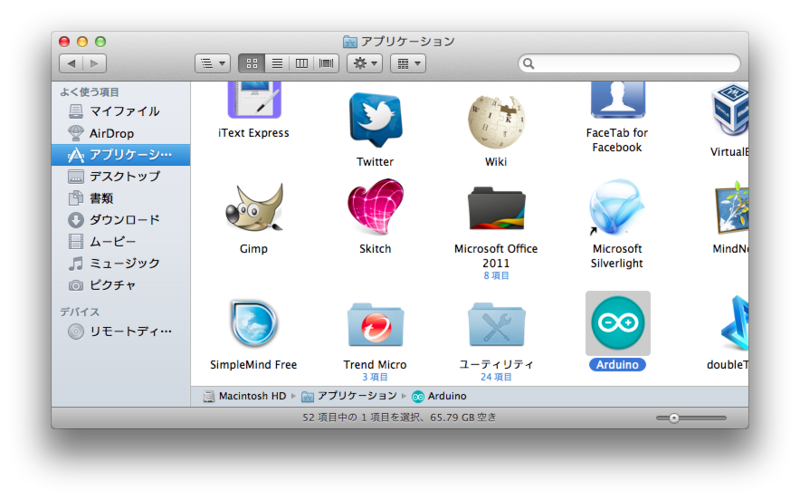Click the '24 項目' label under ユーティリティ
Image resolution: width=800 pixels, height=500 pixels.
pyautogui.click(x=496, y=377)
